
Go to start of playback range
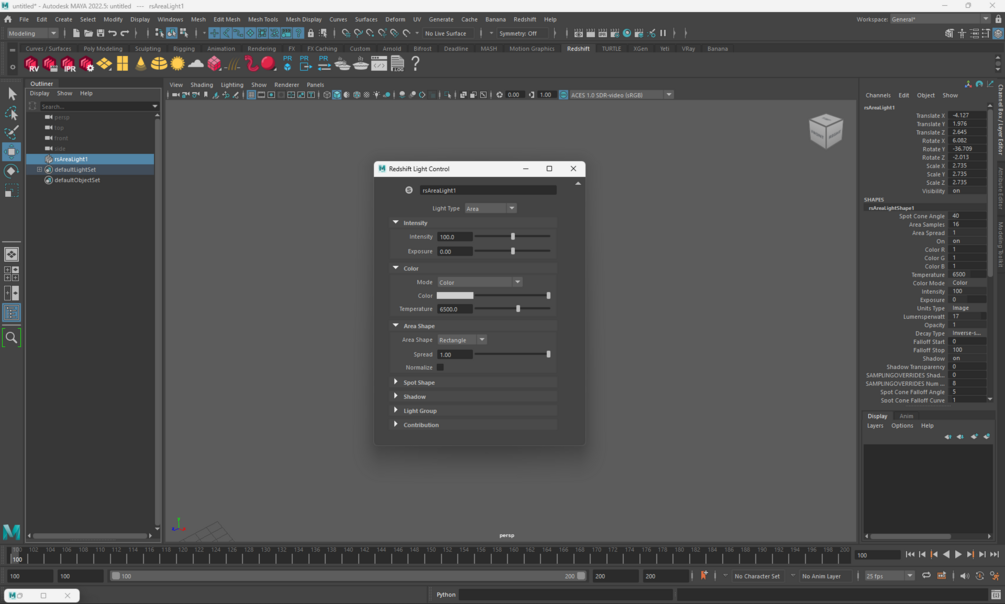[910, 555]
